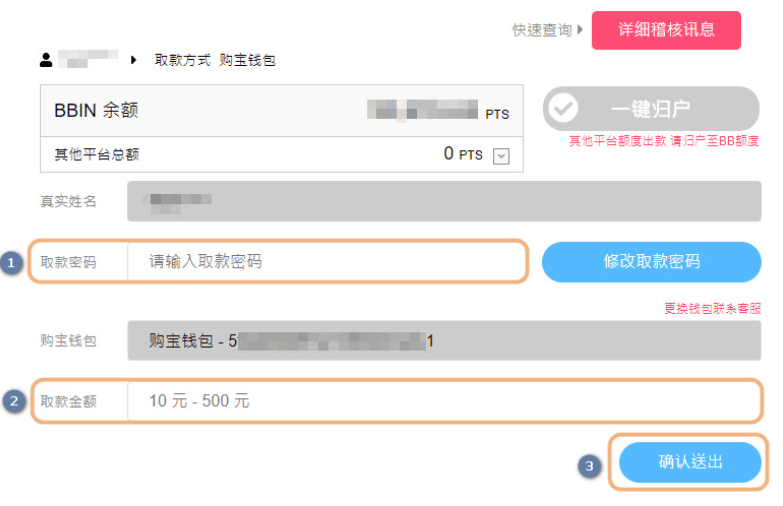Click the step 1 number badge

12,263
